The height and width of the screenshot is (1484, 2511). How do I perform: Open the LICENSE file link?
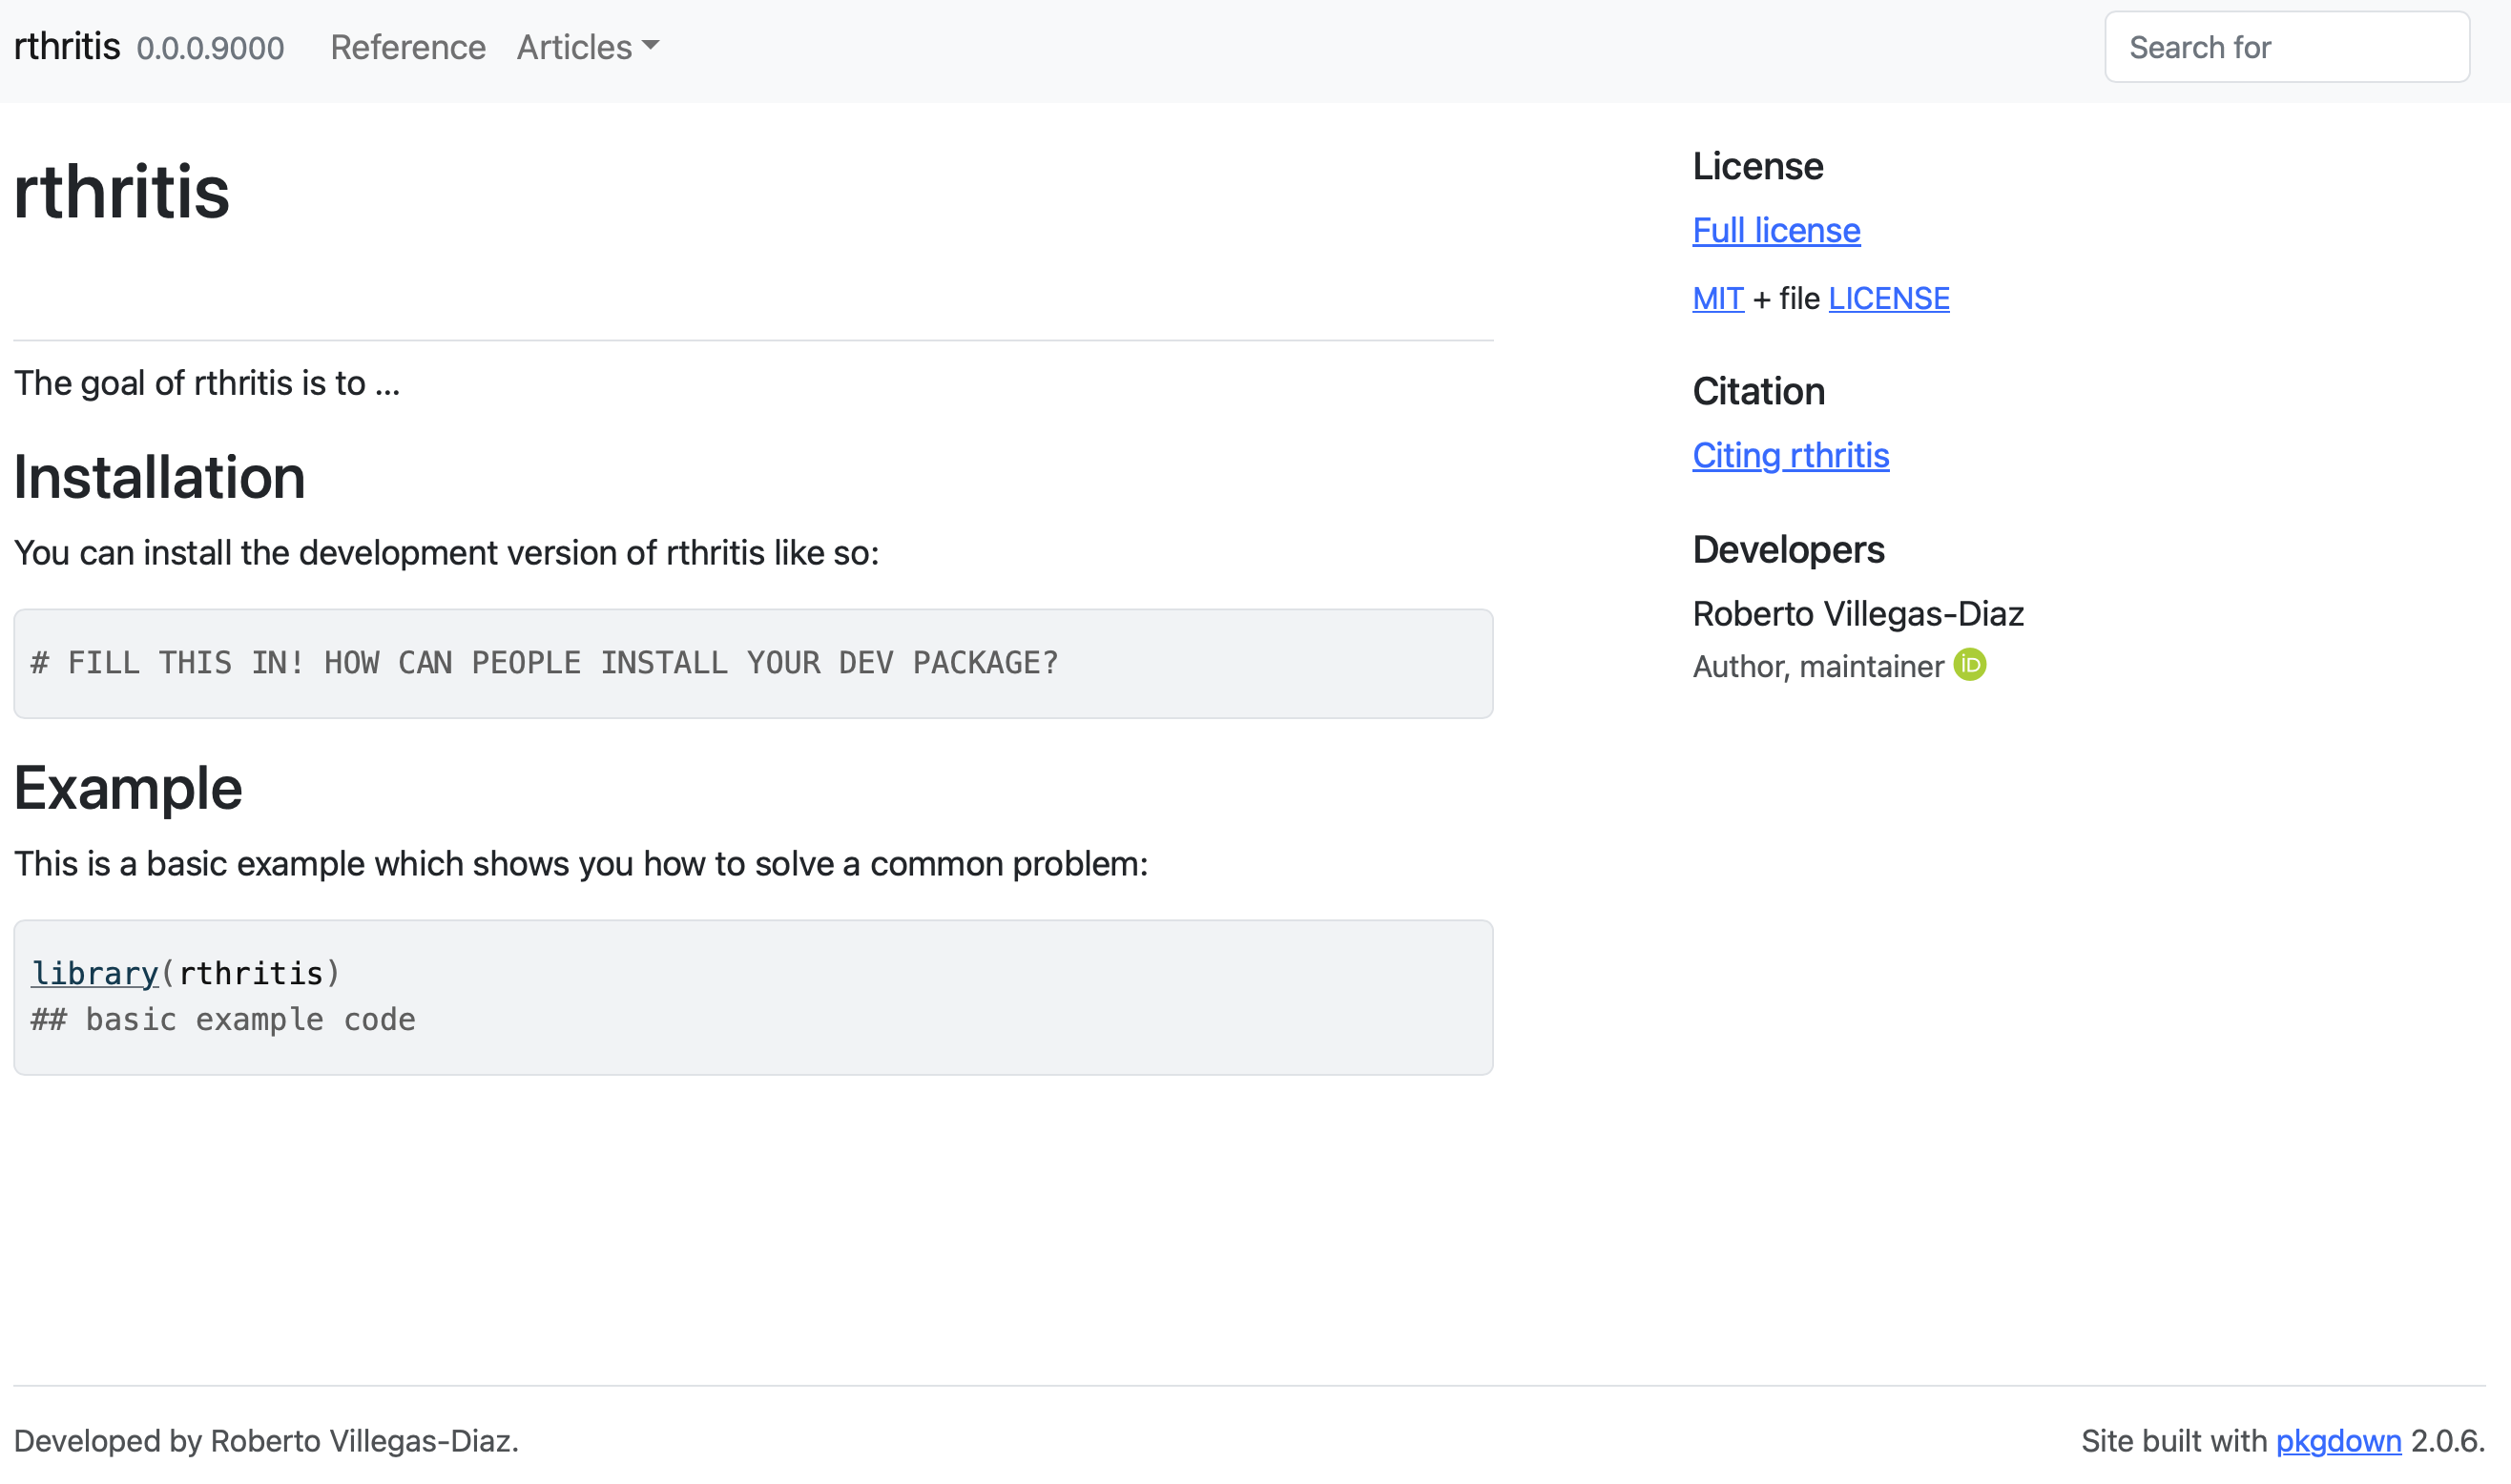pyautogui.click(x=1888, y=298)
